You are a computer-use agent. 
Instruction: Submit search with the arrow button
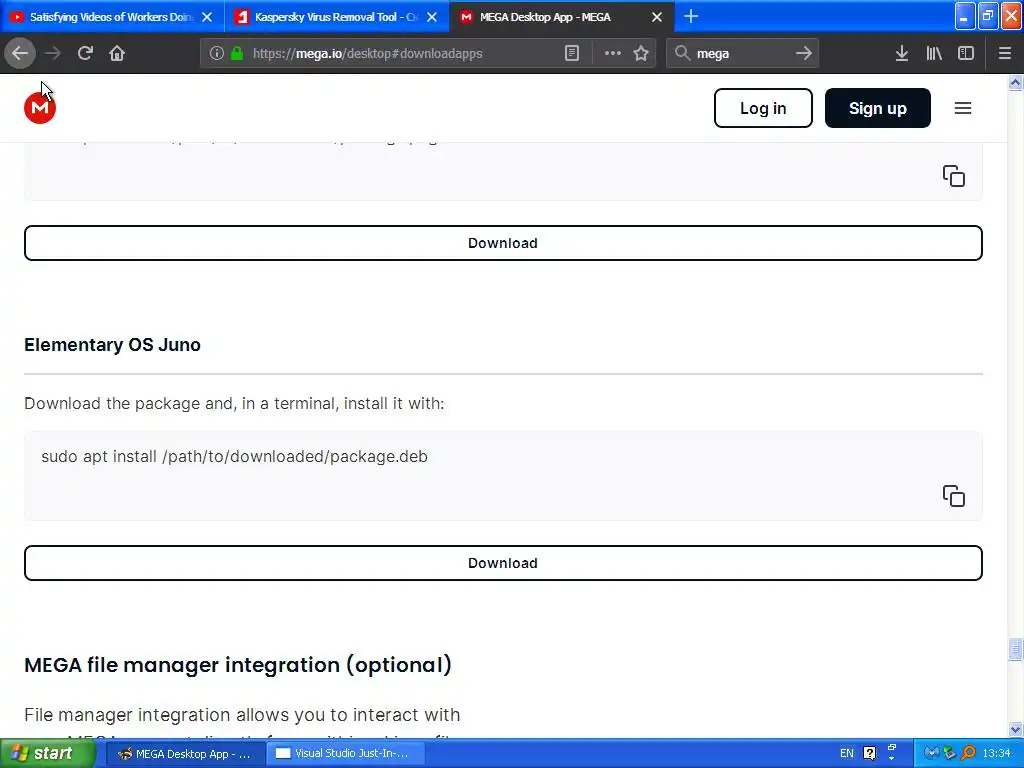point(804,54)
